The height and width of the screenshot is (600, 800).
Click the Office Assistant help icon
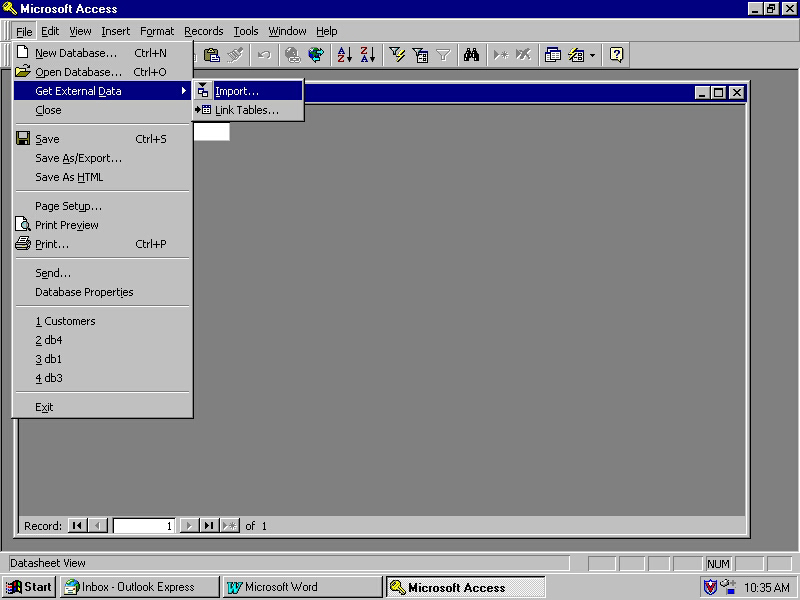[616, 55]
